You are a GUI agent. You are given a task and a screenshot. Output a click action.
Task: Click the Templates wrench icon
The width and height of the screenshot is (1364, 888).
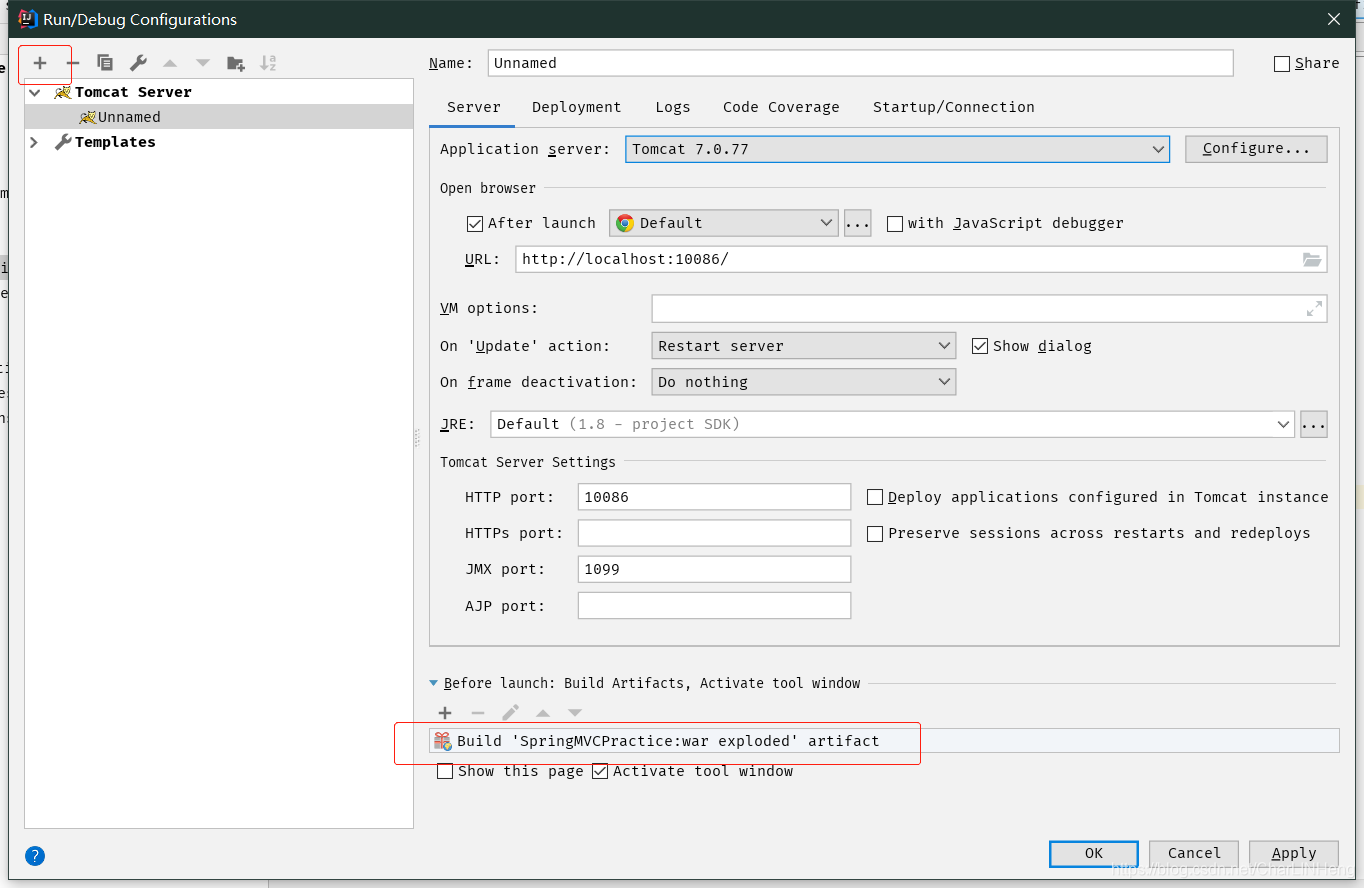(63, 142)
